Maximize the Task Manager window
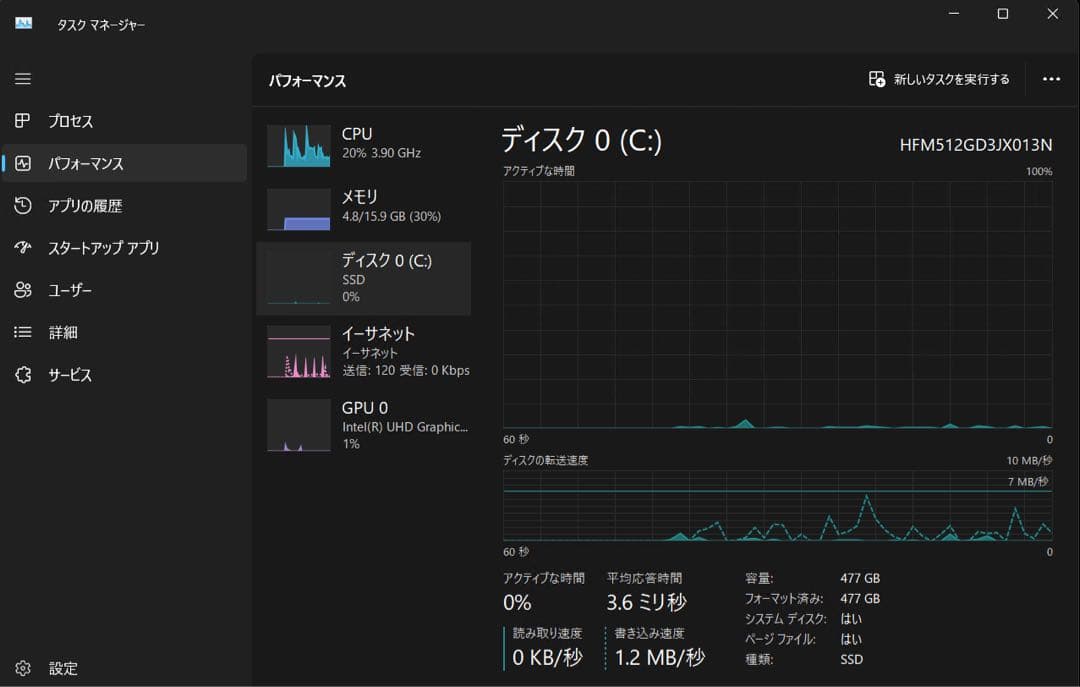The height and width of the screenshot is (687, 1080). 1002,14
